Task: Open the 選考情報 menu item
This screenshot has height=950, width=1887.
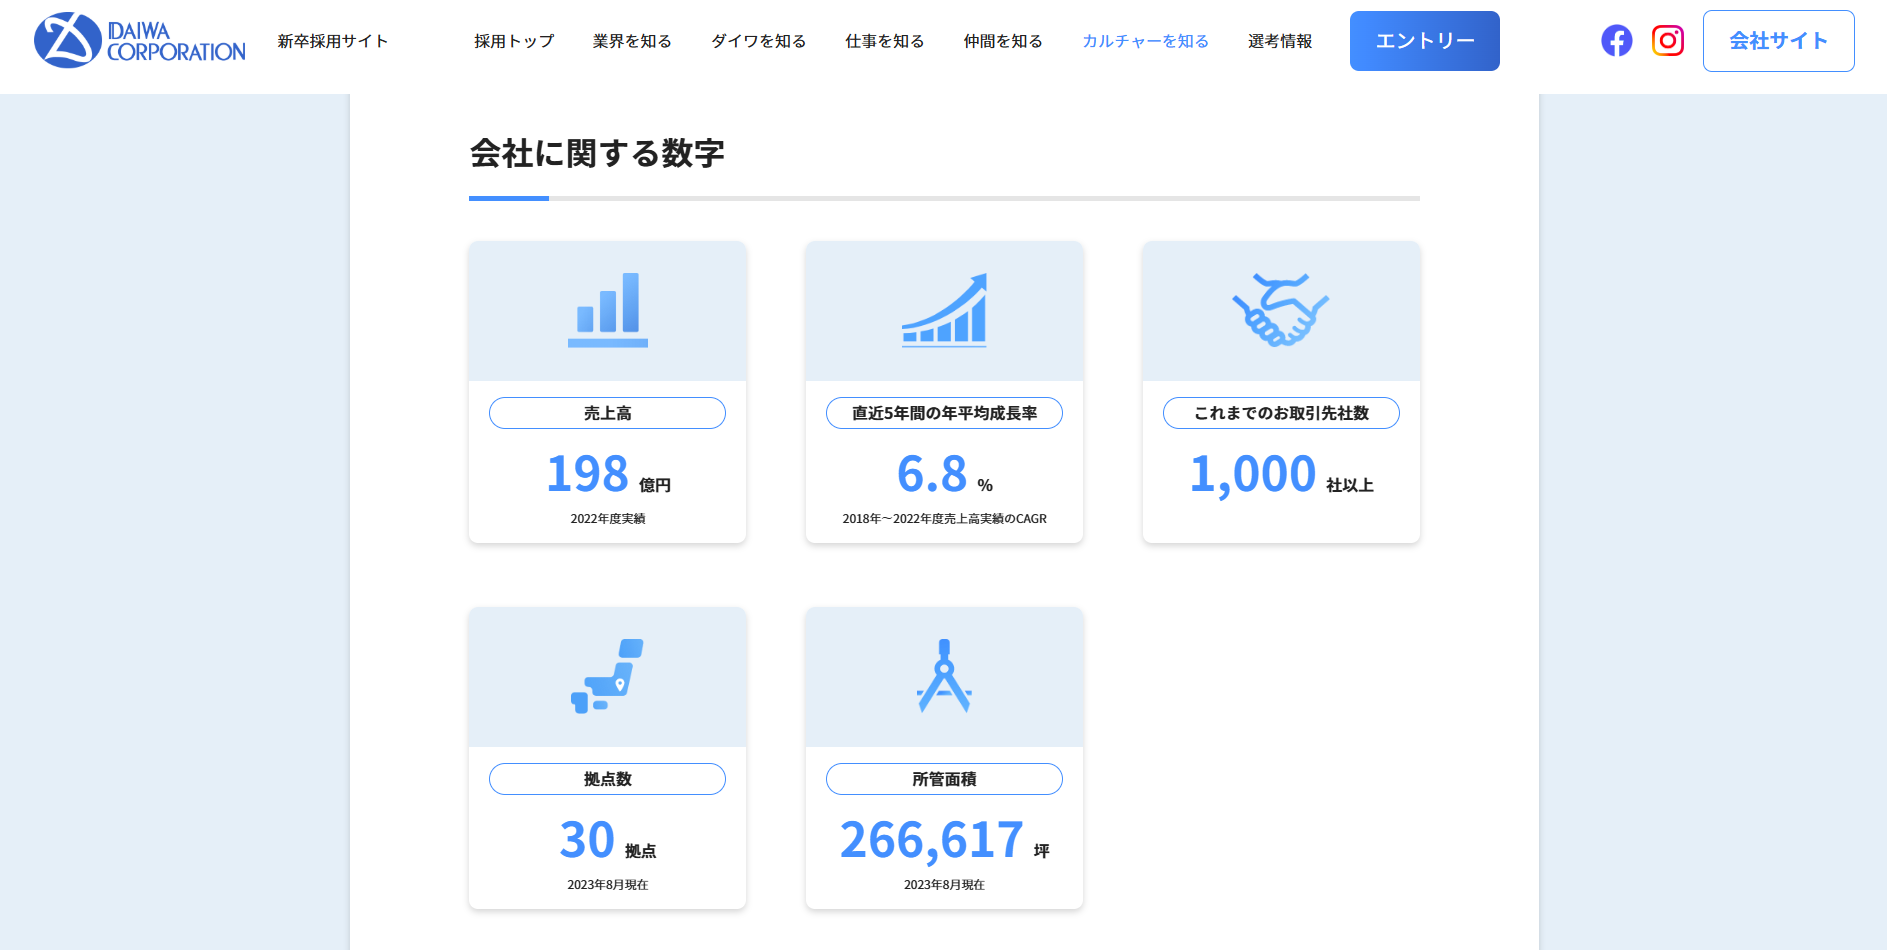Action: (x=1280, y=41)
